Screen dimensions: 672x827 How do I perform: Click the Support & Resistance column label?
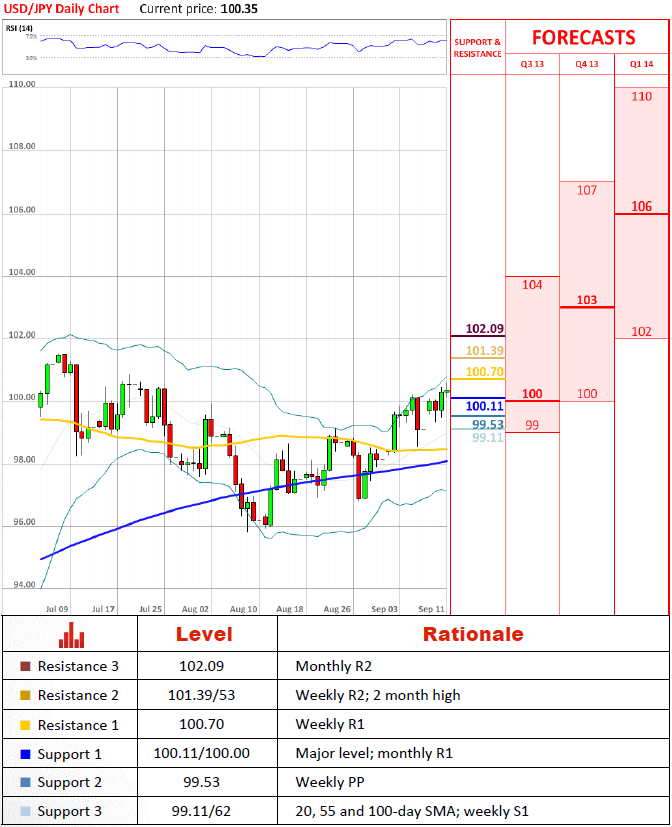click(x=478, y=48)
